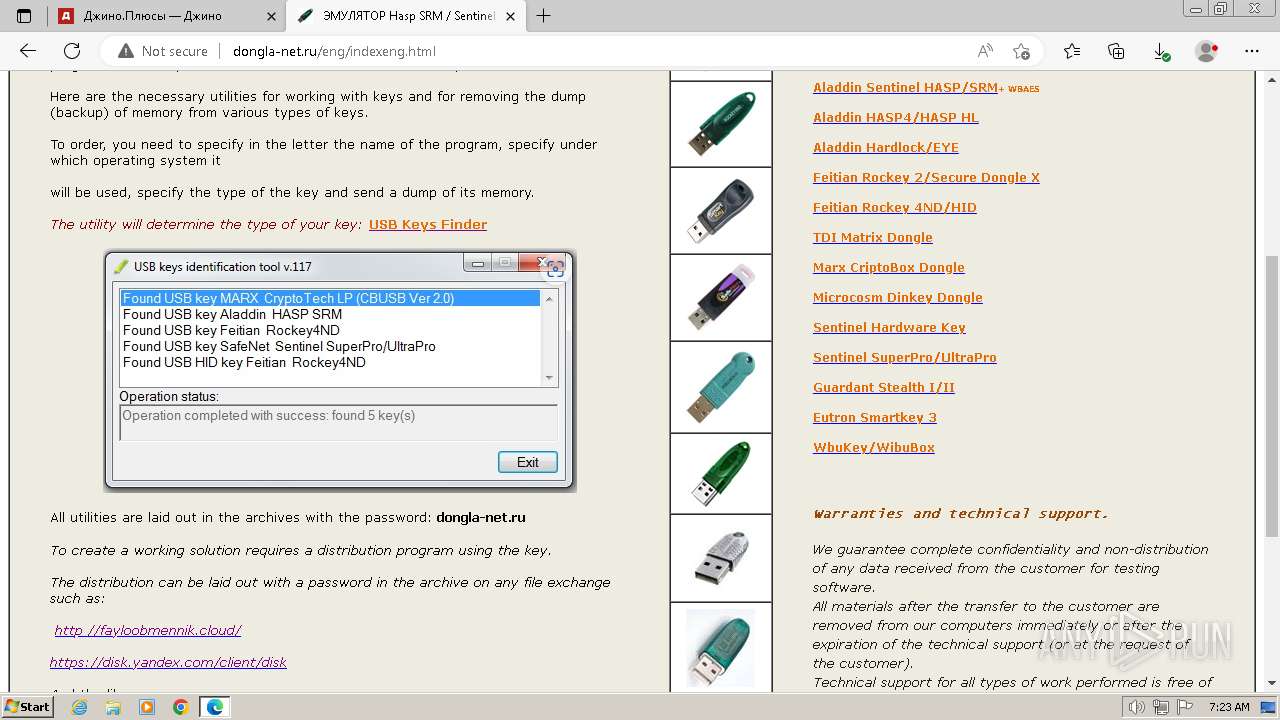
Task: Show the Downloads panel
Action: pos(1161,51)
